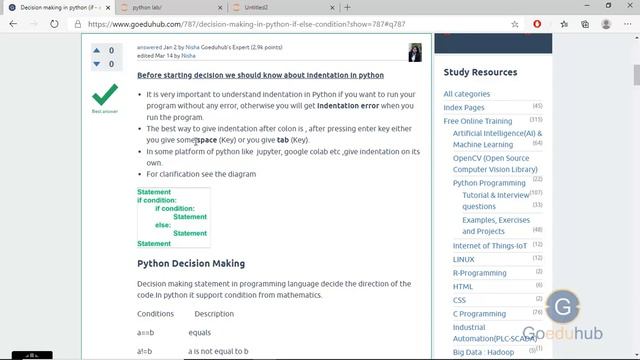Viewport: 640px width, 360px height.
Task: Click the vertical page scrollbar thumb
Action: 636,75
